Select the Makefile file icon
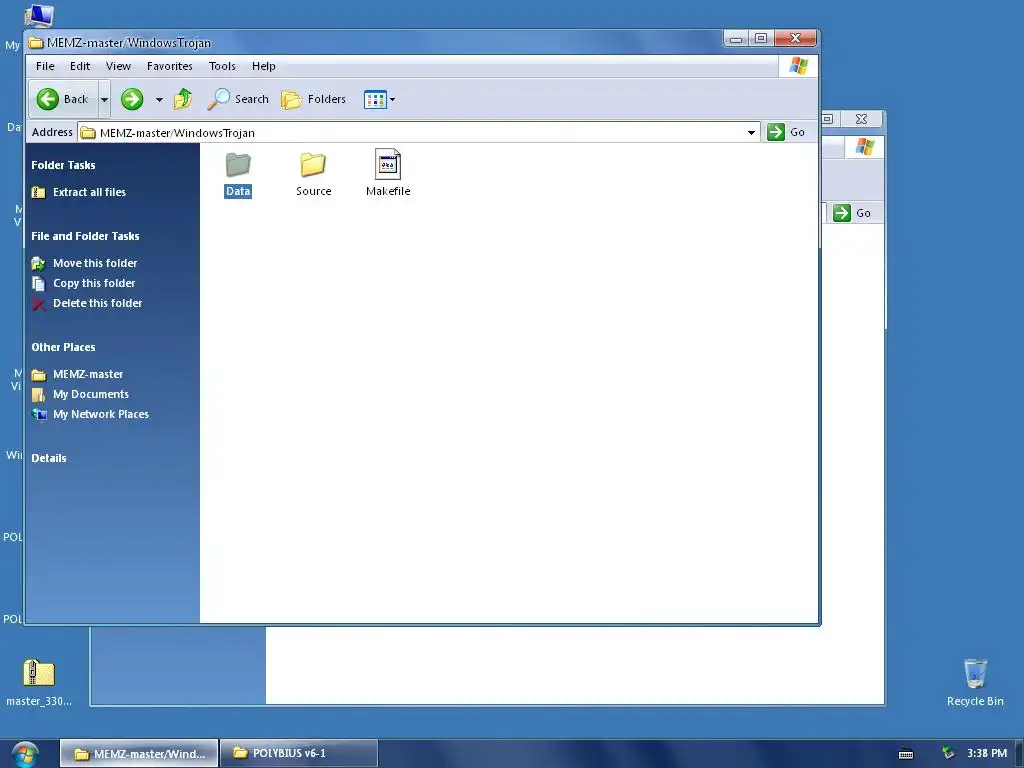Viewport: 1024px width, 768px height. click(x=388, y=164)
